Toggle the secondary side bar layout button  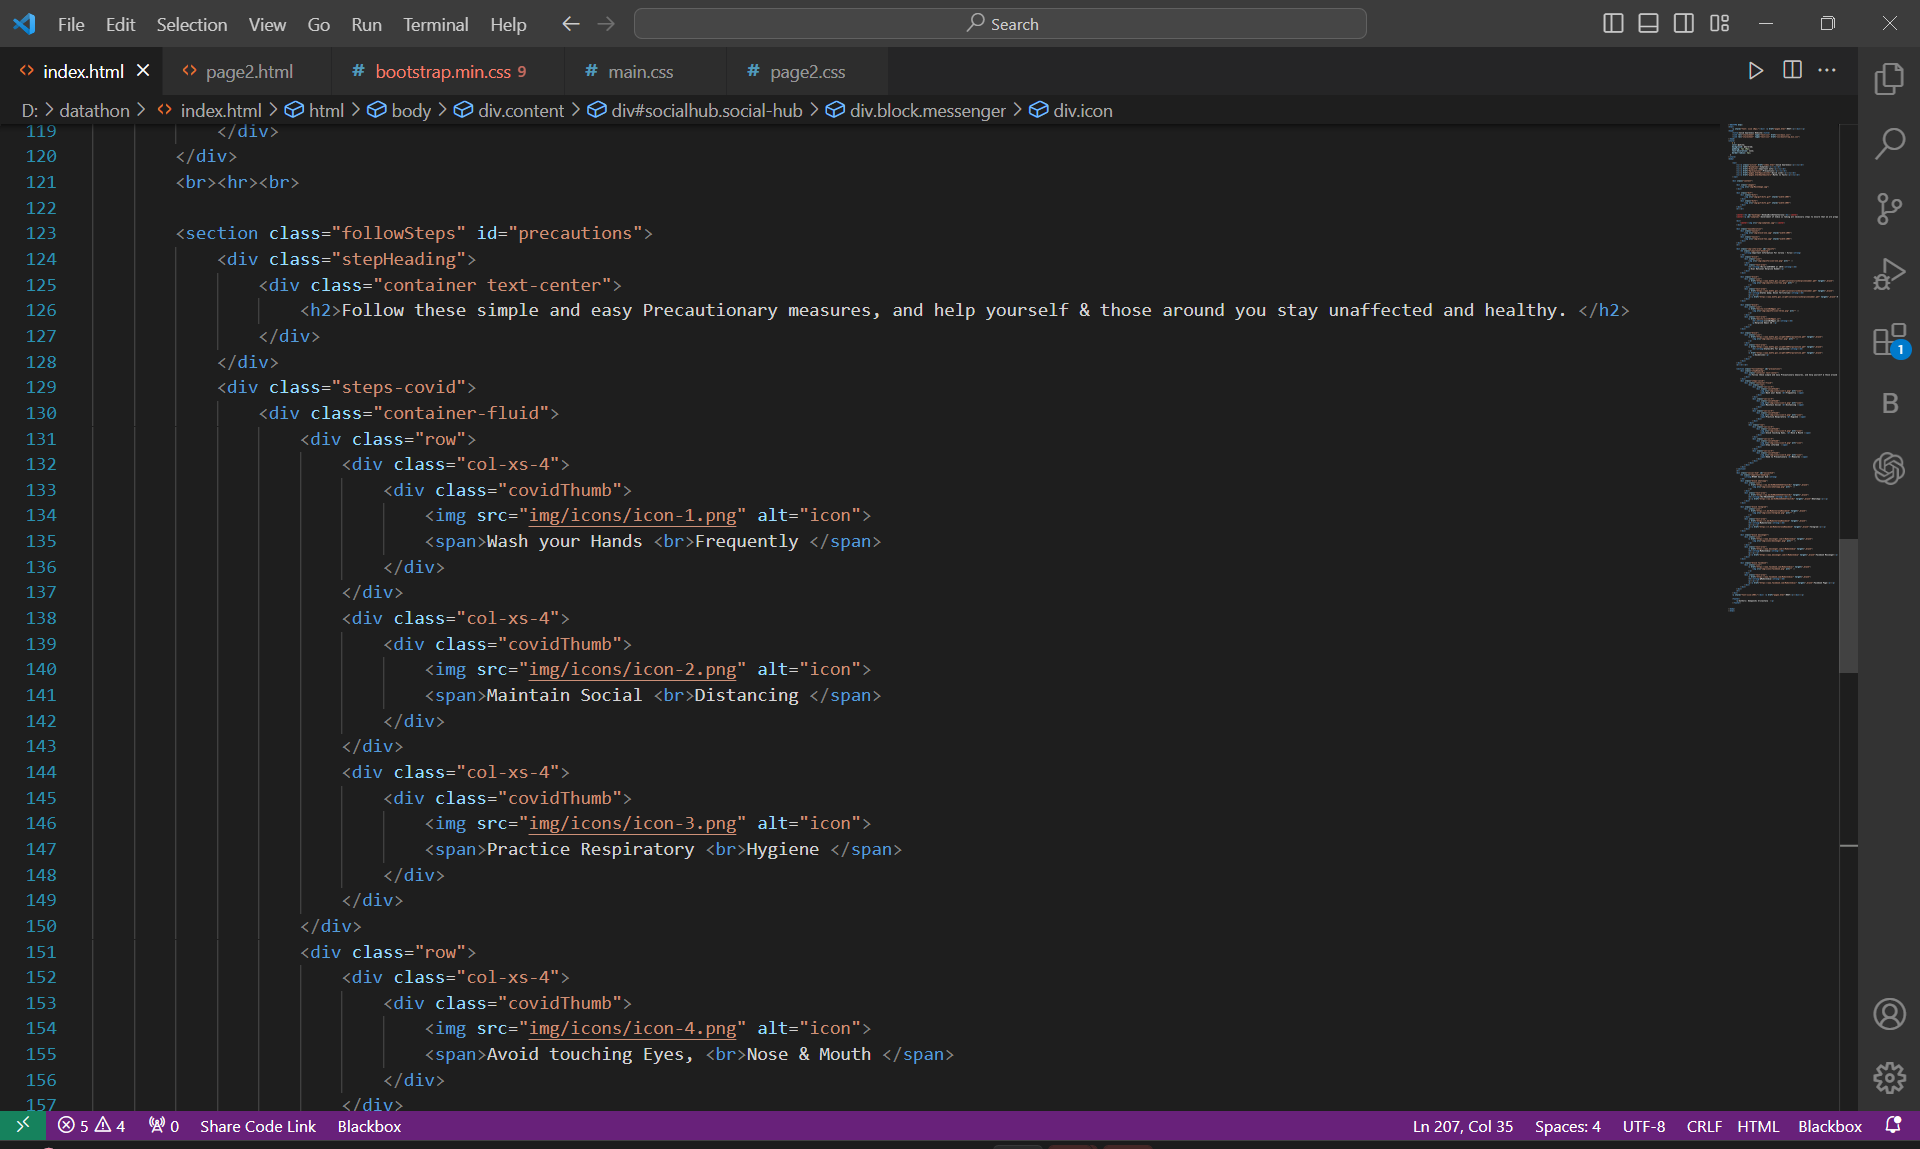click(x=1684, y=23)
